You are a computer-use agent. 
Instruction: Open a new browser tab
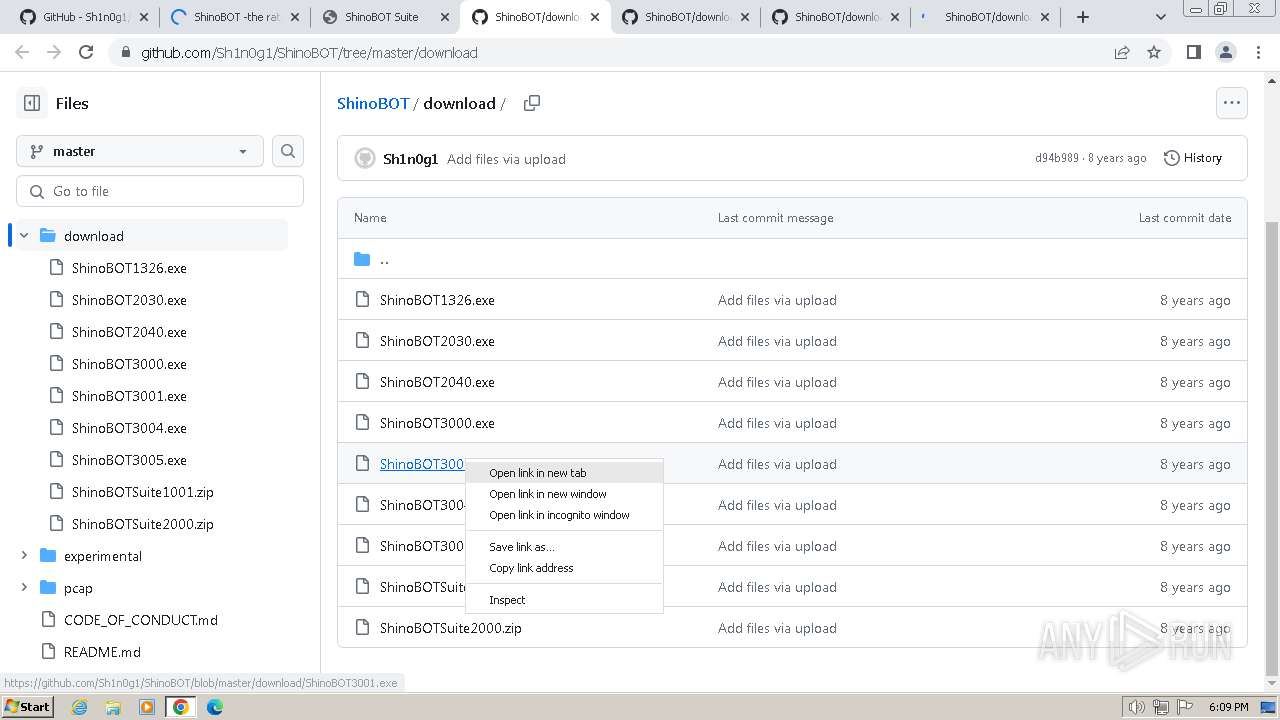click(1083, 17)
